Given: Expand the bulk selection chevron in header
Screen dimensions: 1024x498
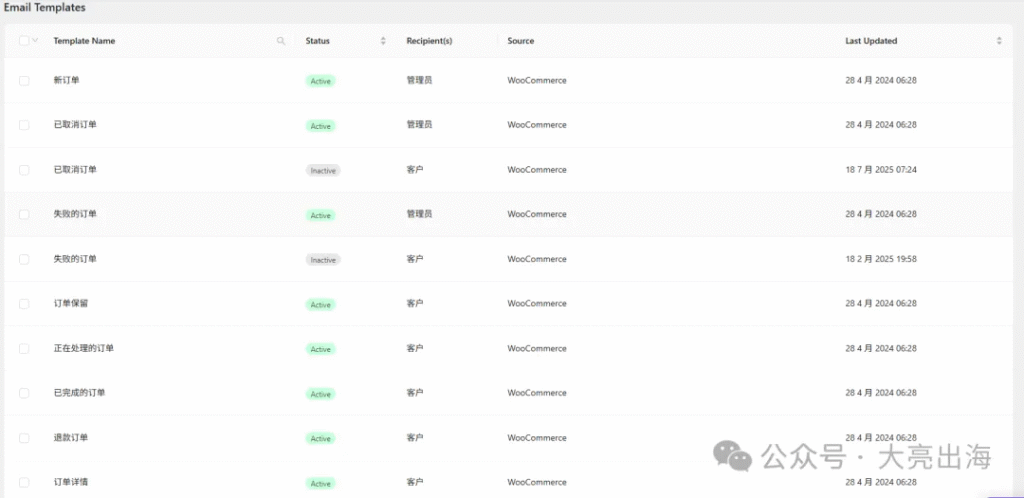Looking at the screenshot, I should click(35, 40).
